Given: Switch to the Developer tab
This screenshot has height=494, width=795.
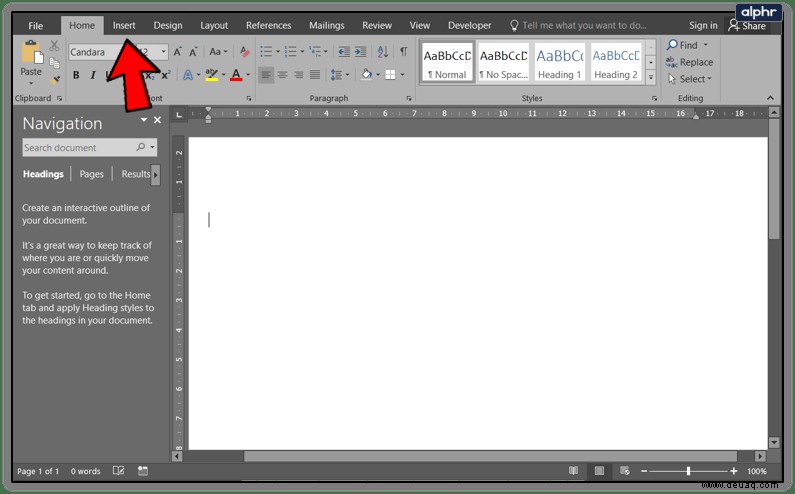Looking at the screenshot, I should point(469,25).
